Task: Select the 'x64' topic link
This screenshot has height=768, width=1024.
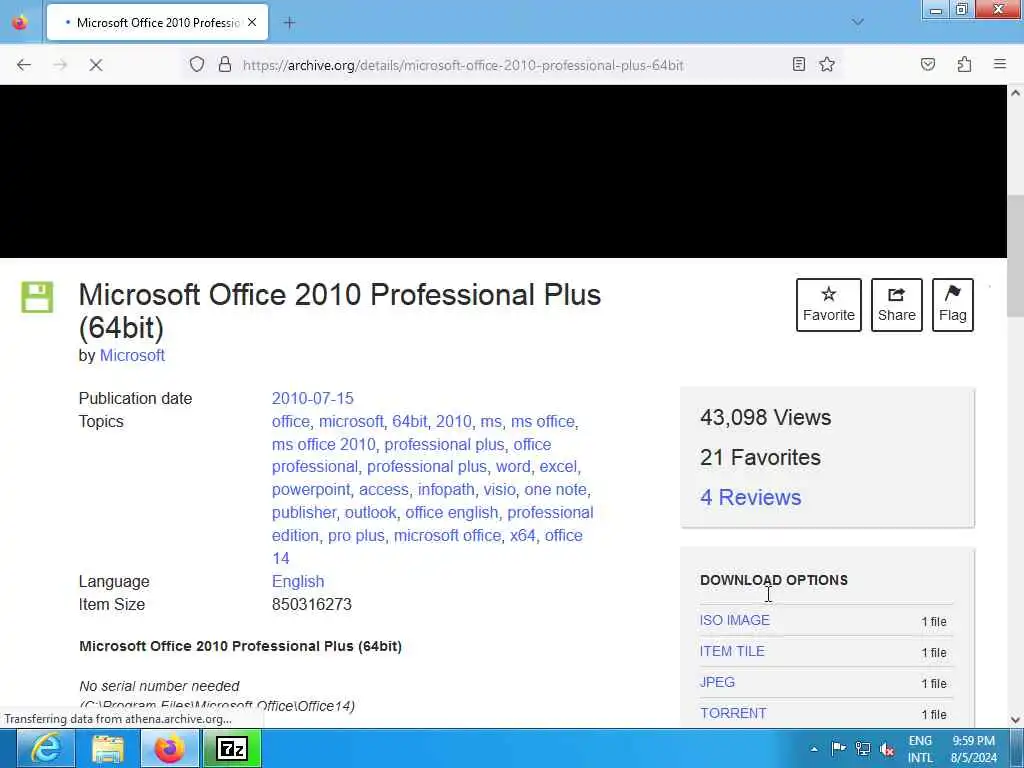Action: pos(522,536)
